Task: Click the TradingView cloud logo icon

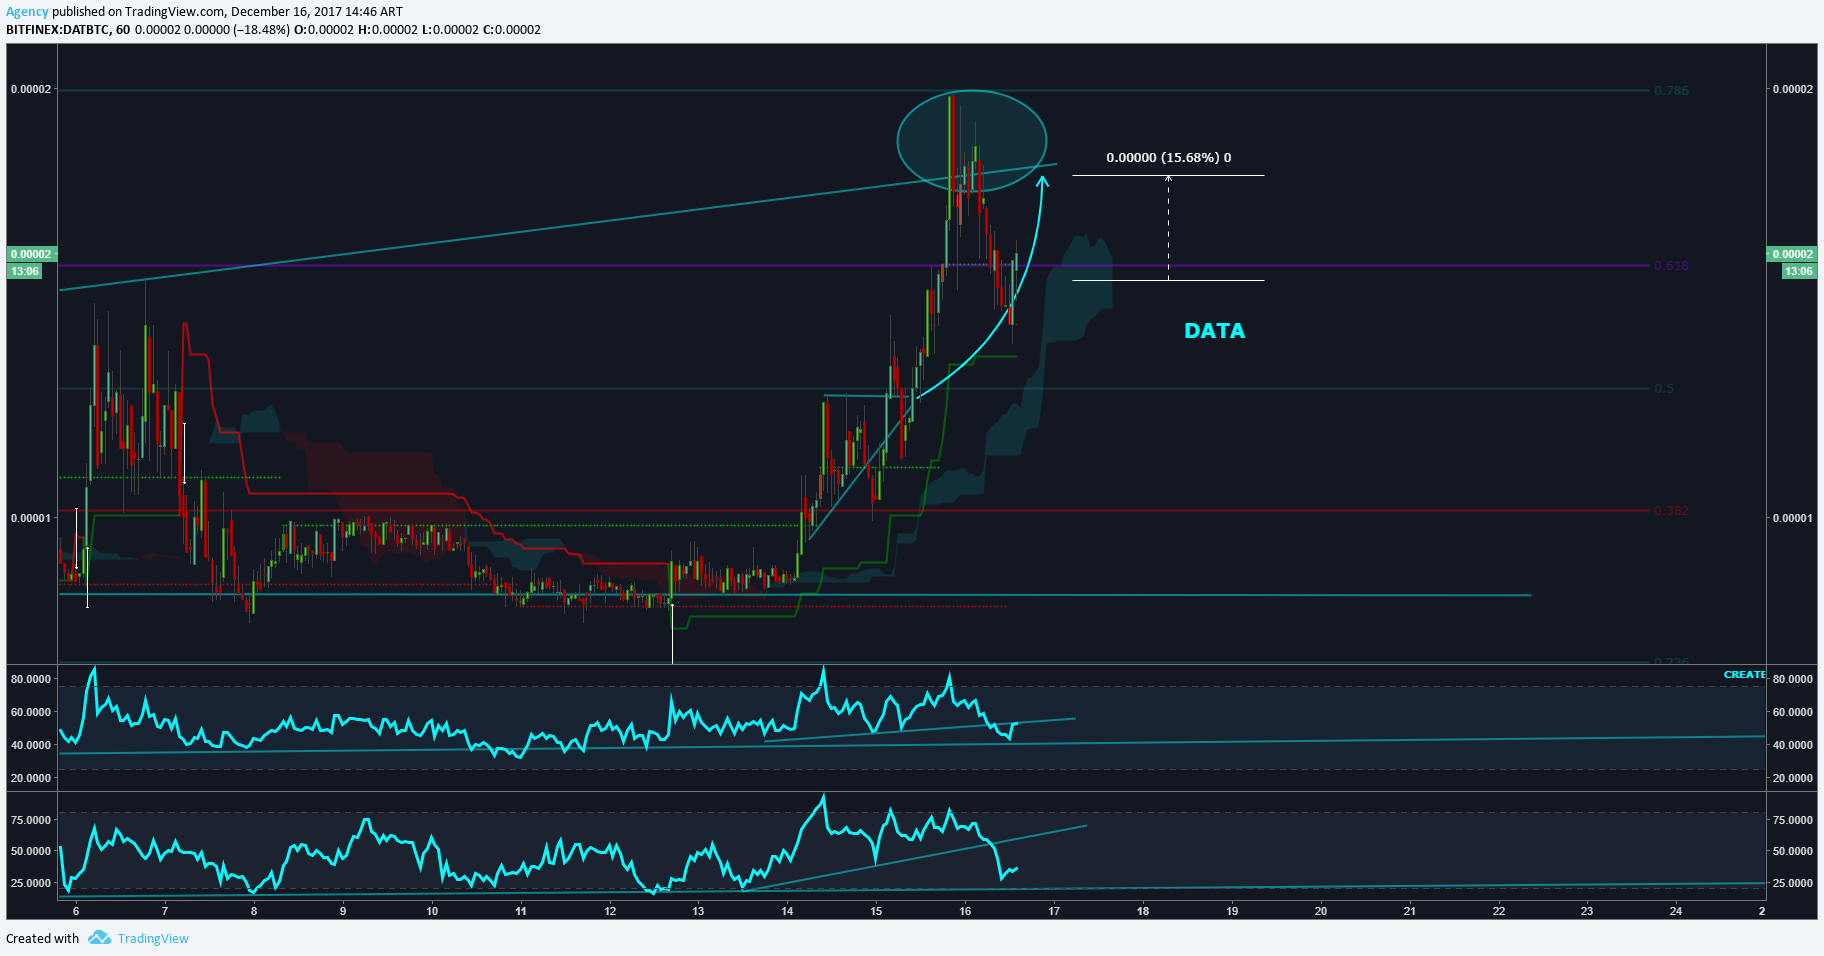Action: click(99, 938)
